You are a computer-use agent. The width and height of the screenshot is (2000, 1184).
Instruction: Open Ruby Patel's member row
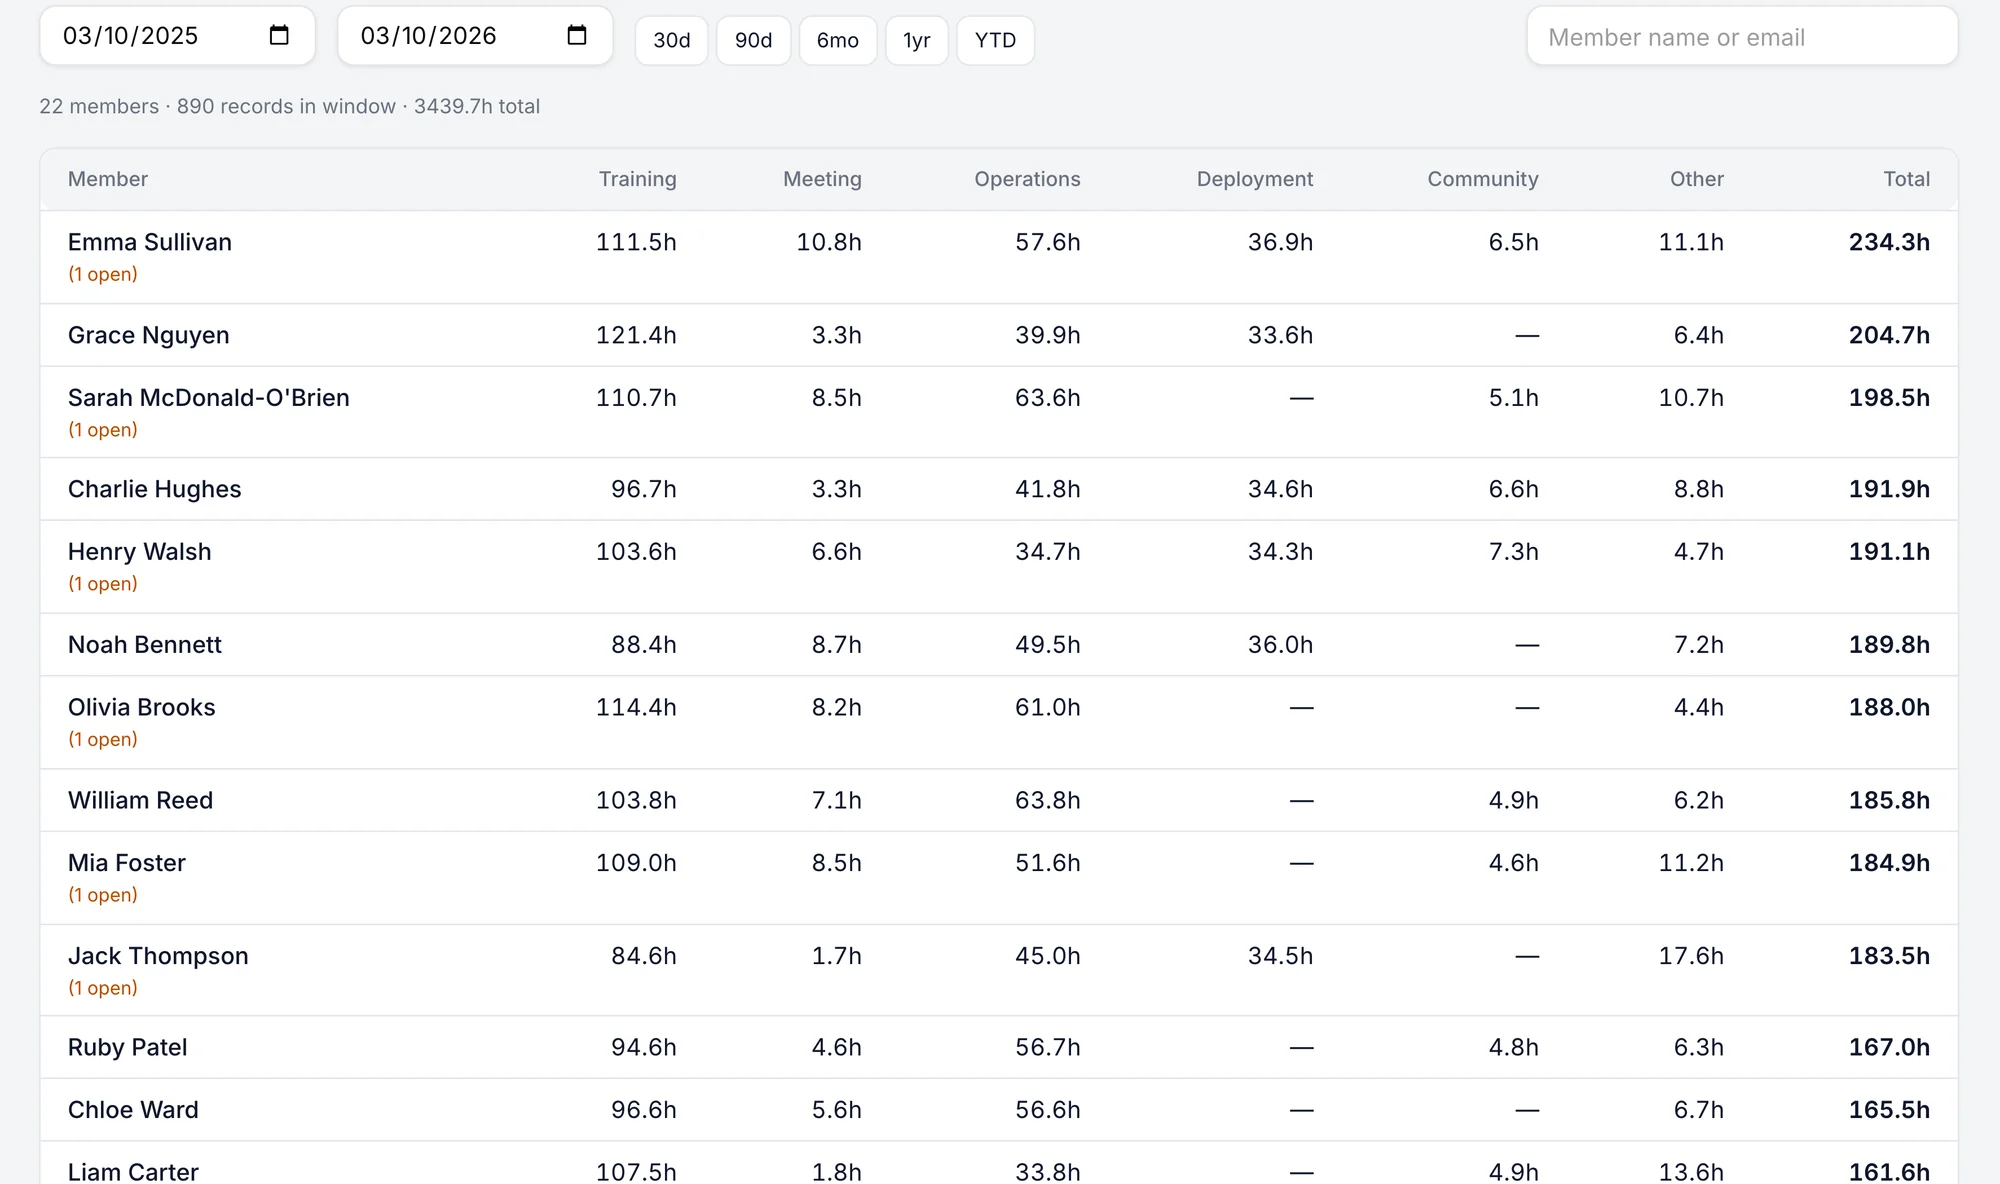(x=999, y=1047)
